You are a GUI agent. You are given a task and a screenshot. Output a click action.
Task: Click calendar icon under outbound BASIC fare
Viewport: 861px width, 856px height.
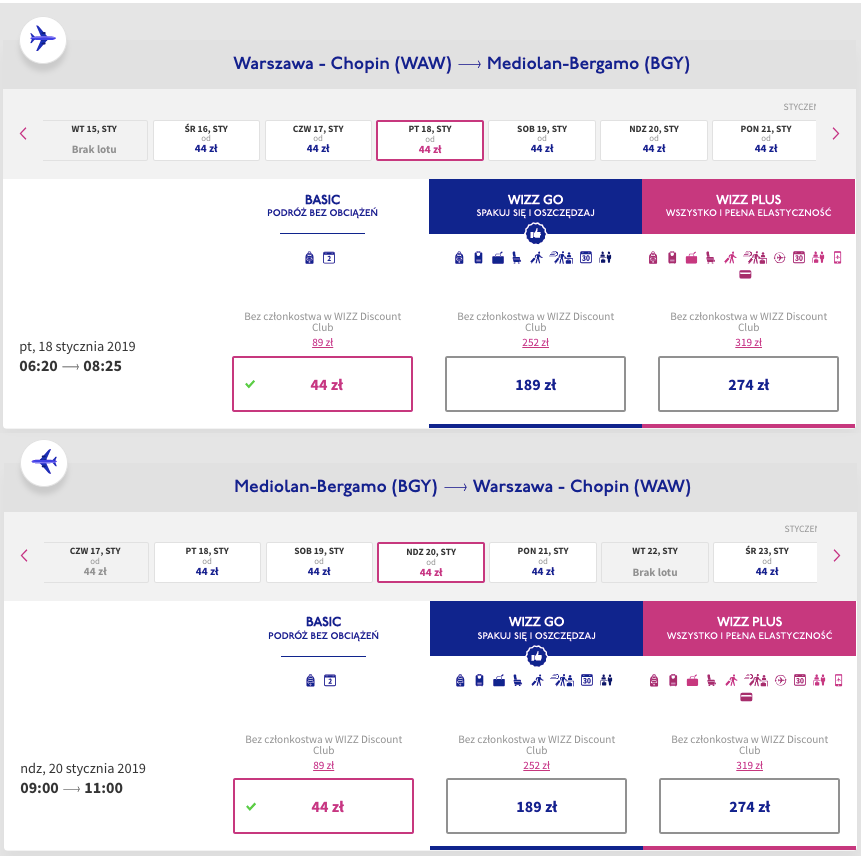[x=329, y=258]
